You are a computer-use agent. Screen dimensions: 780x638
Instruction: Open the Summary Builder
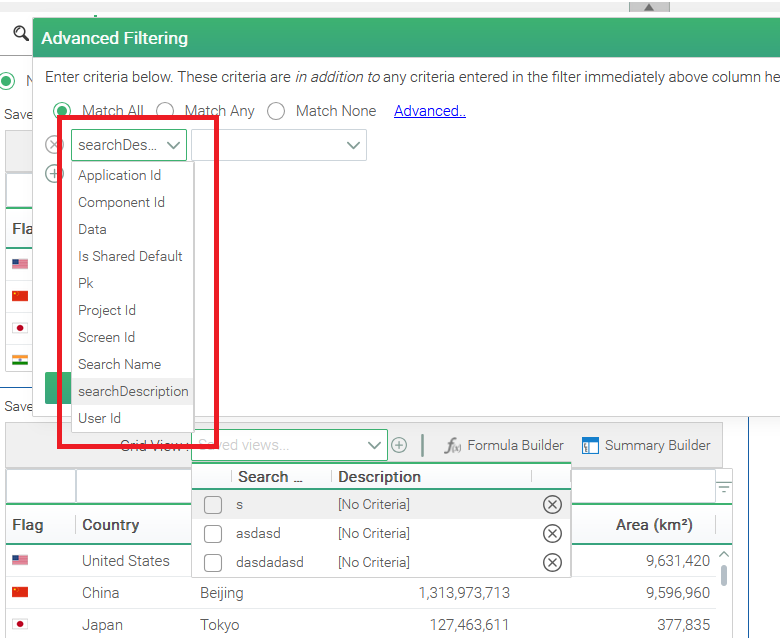[x=646, y=445]
